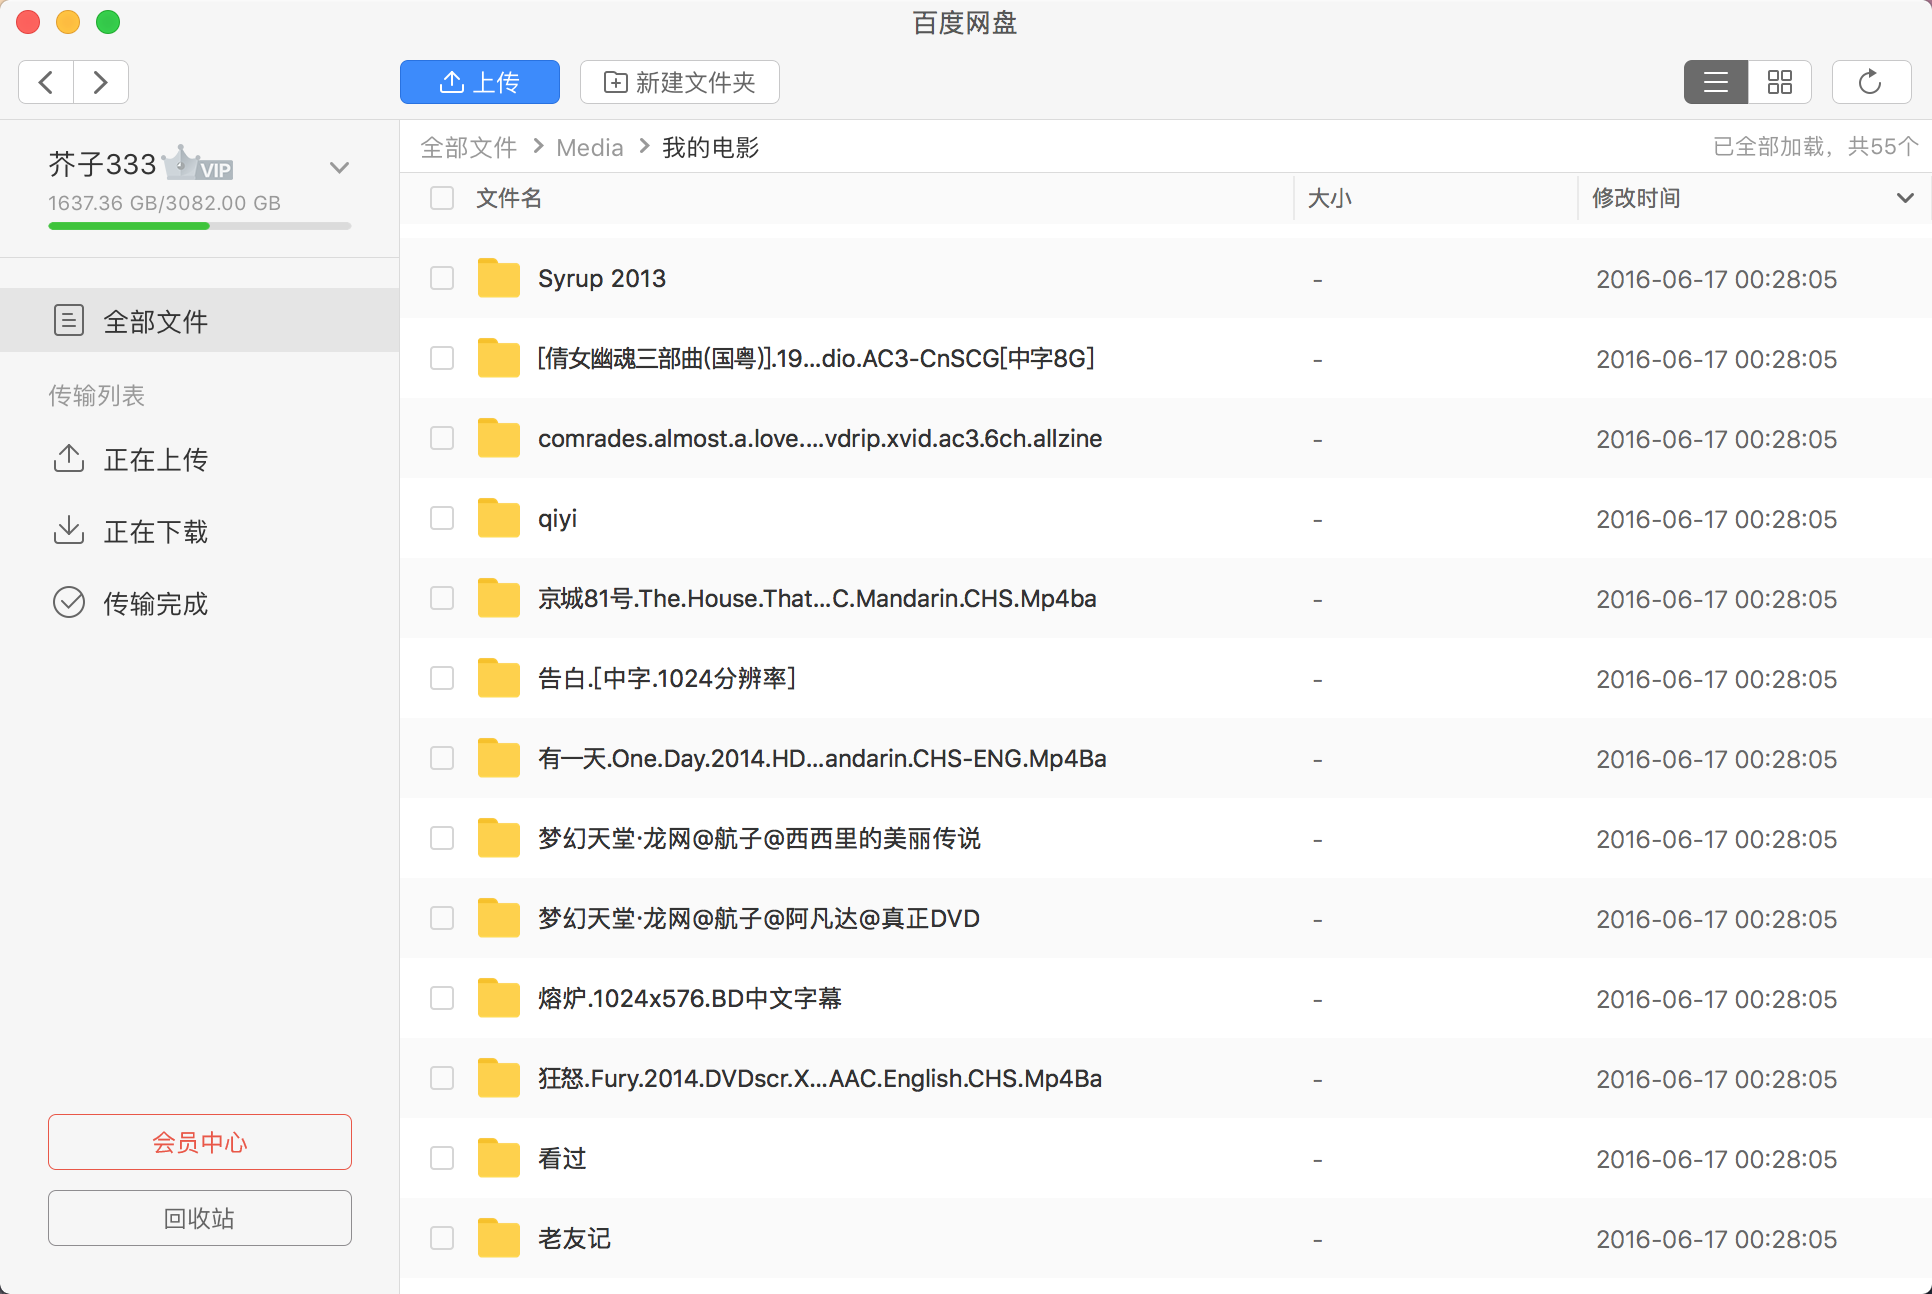The height and width of the screenshot is (1294, 1932).
Task: Click folder icon of 倩女幽魂三部曲
Action: 498,358
